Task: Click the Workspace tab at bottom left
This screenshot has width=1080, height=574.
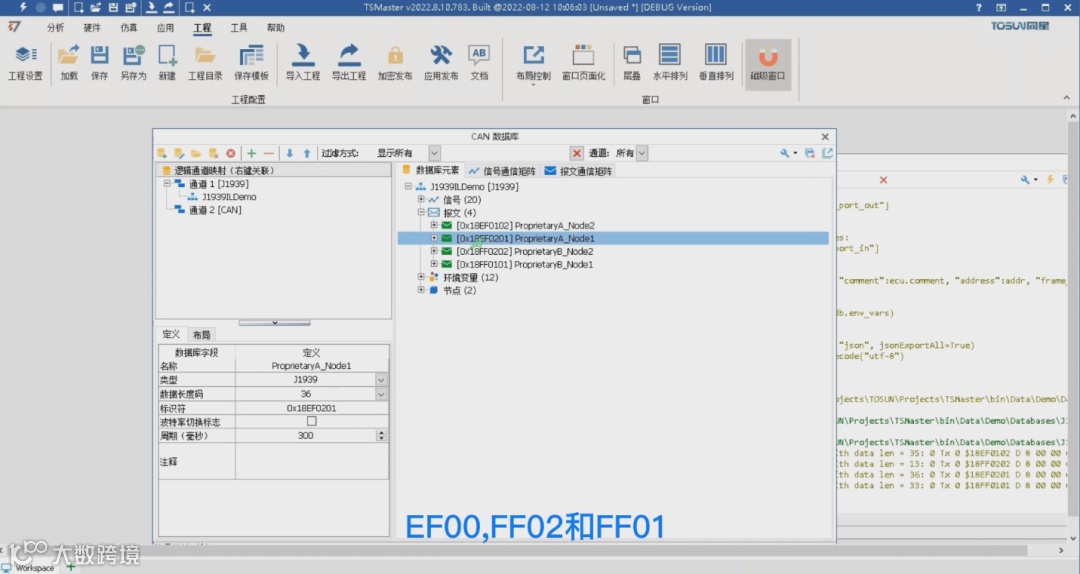Action: (x=28, y=568)
